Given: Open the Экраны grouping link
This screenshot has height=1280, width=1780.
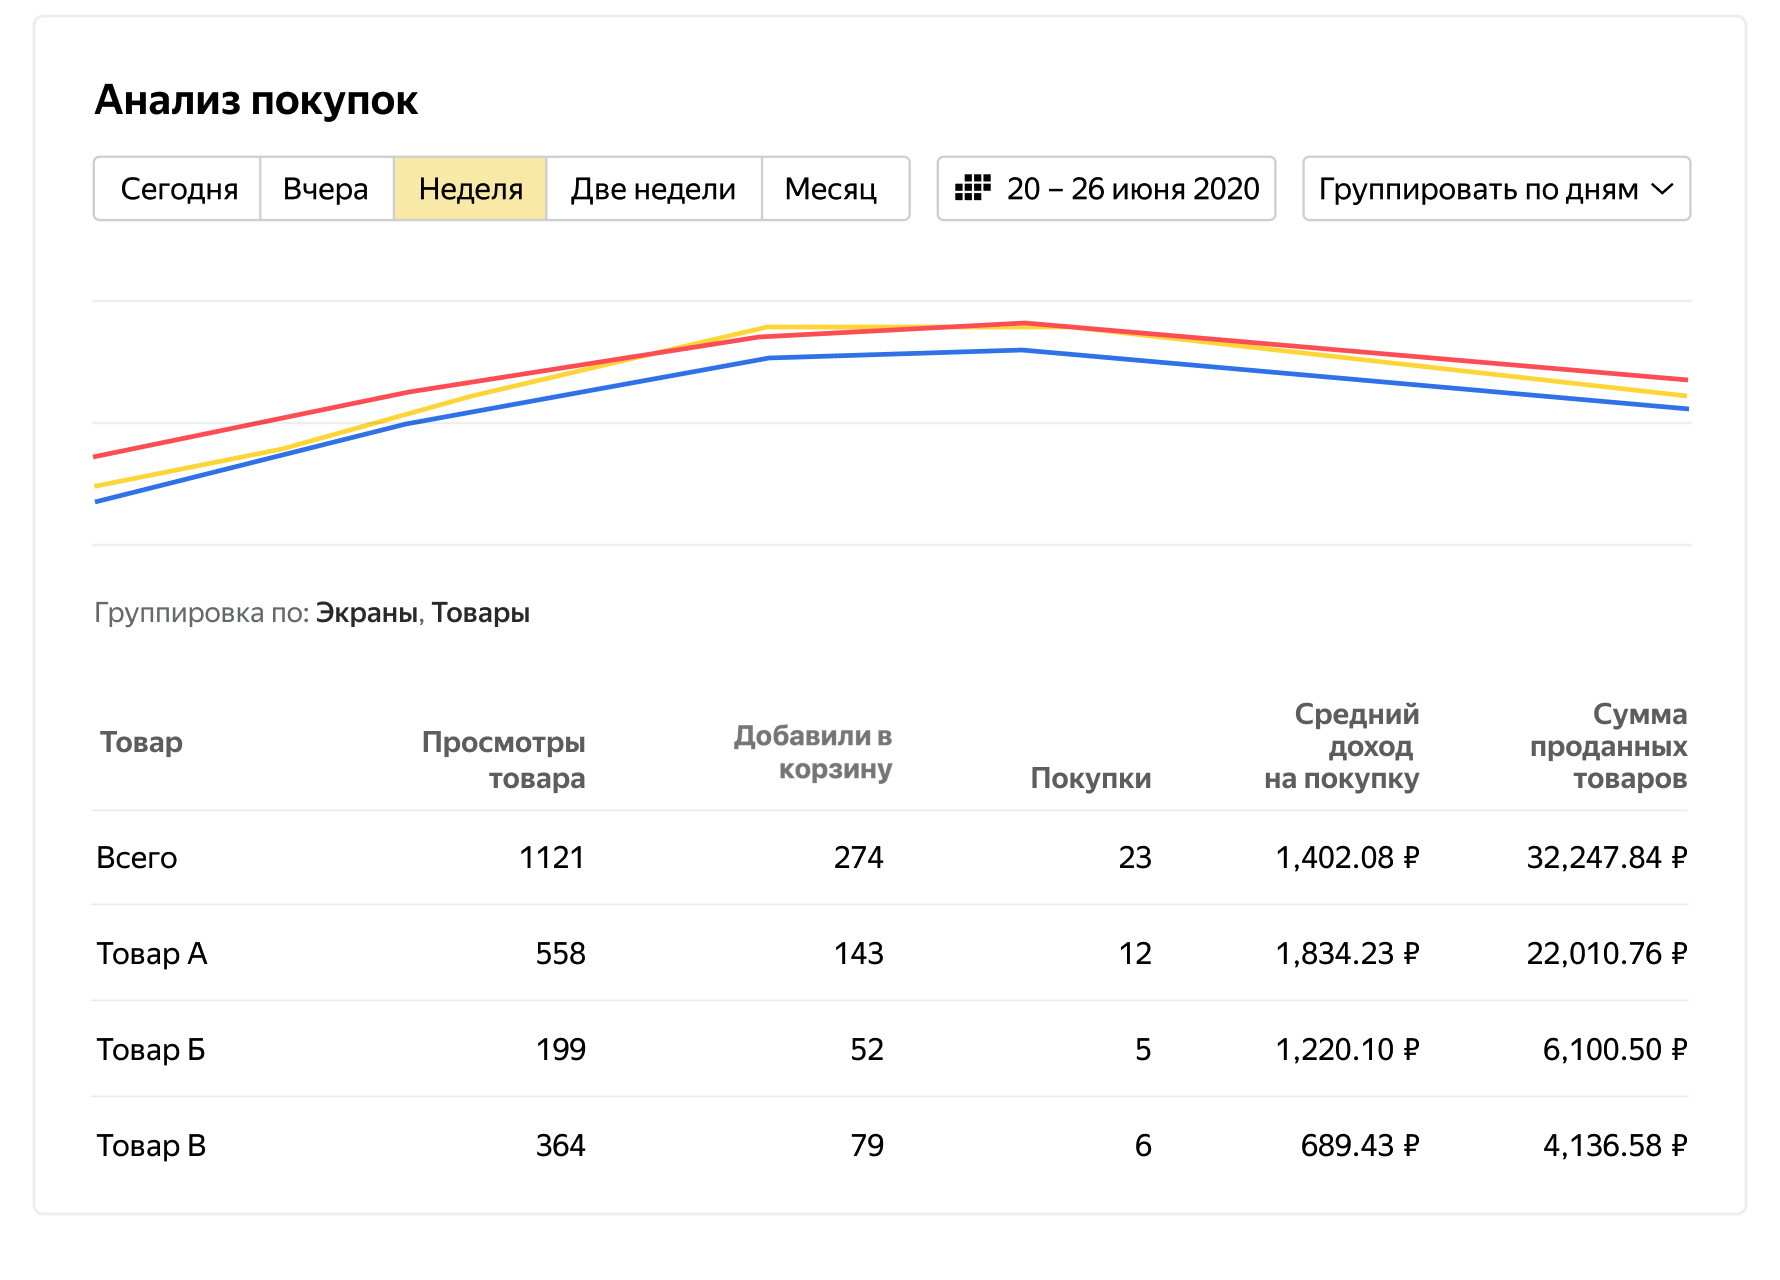Looking at the screenshot, I should pos(366,612).
